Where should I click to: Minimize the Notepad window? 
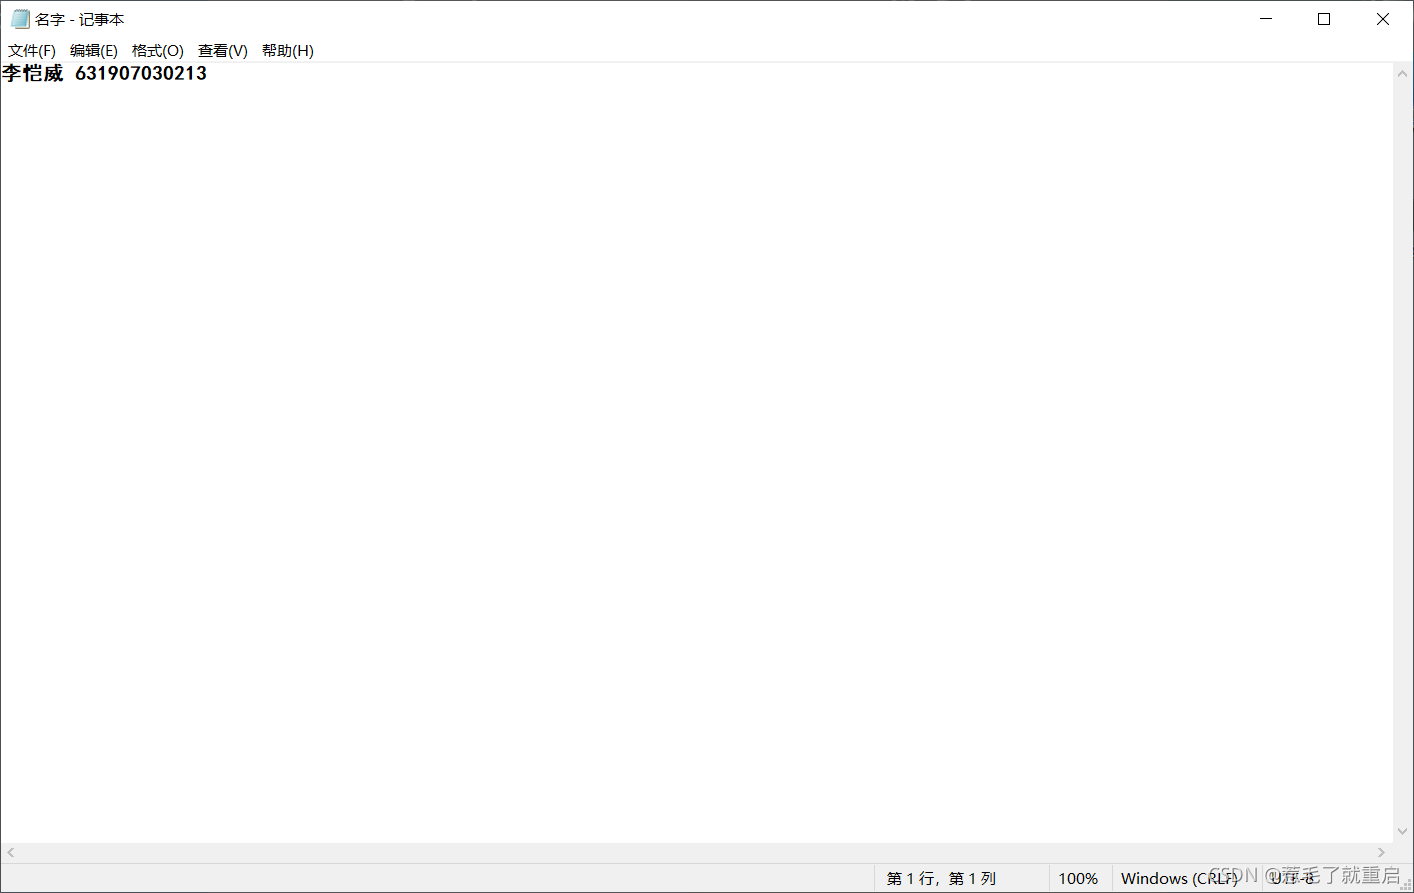(x=1266, y=19)
